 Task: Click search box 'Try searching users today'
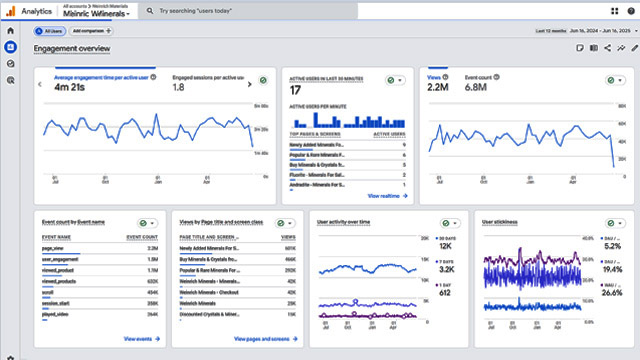point(248,11)
